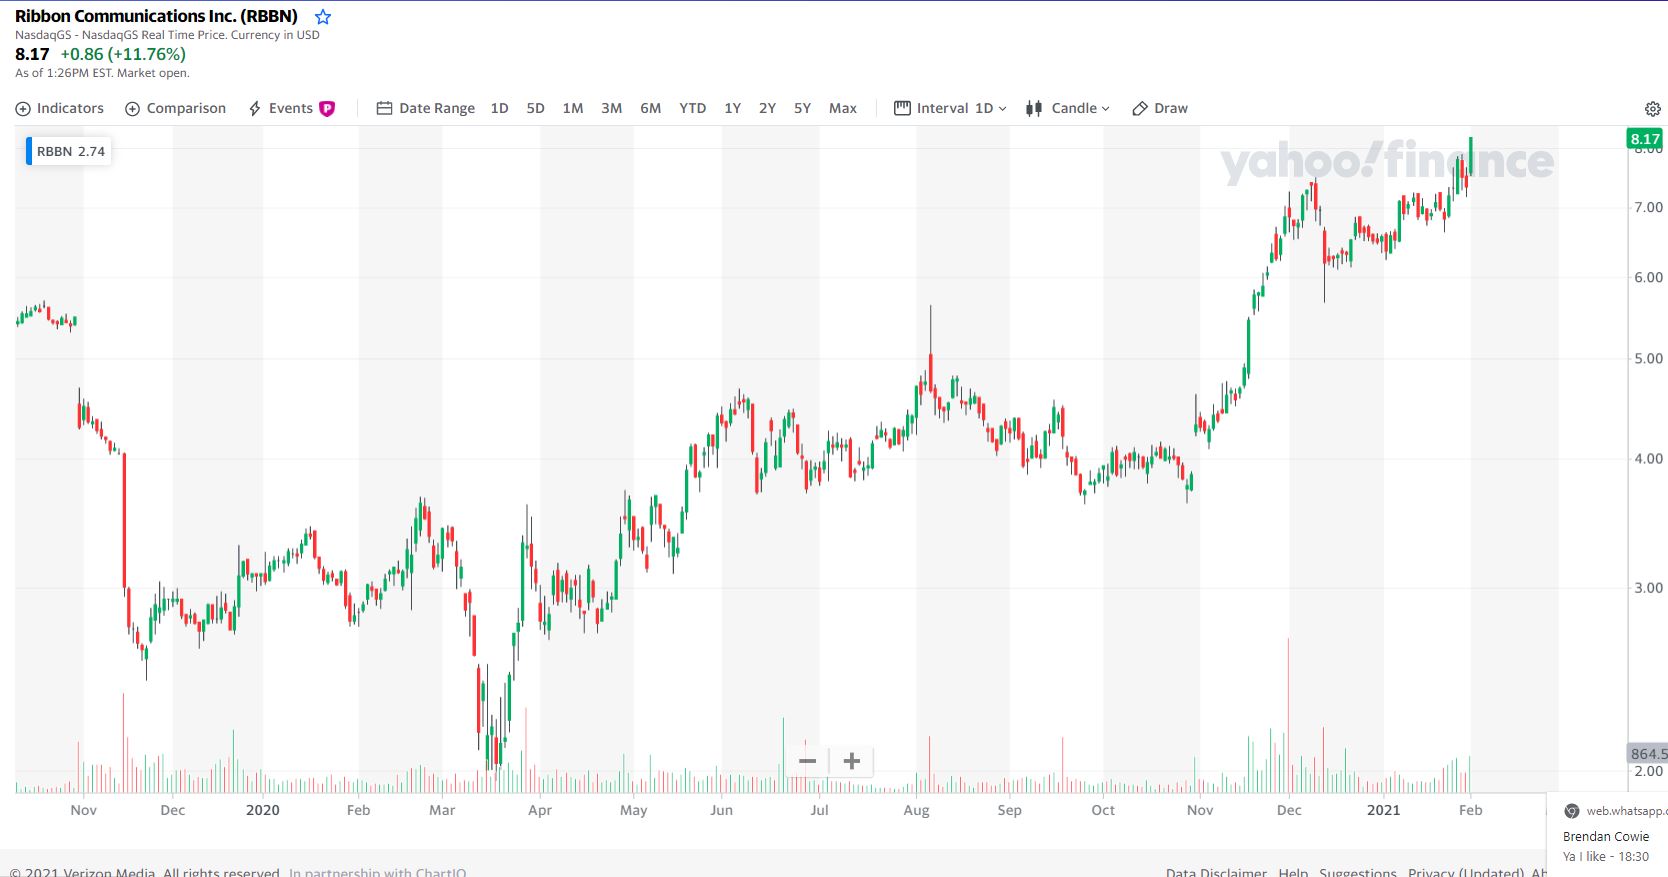
Task: Open chart settings gear
Action: coord(1652,109)
